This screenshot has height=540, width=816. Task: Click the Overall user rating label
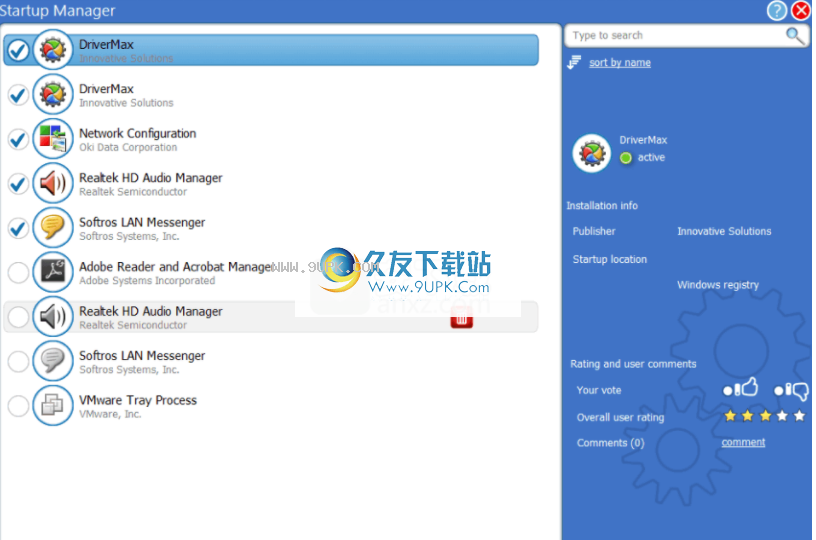click(x=620, y=417)
